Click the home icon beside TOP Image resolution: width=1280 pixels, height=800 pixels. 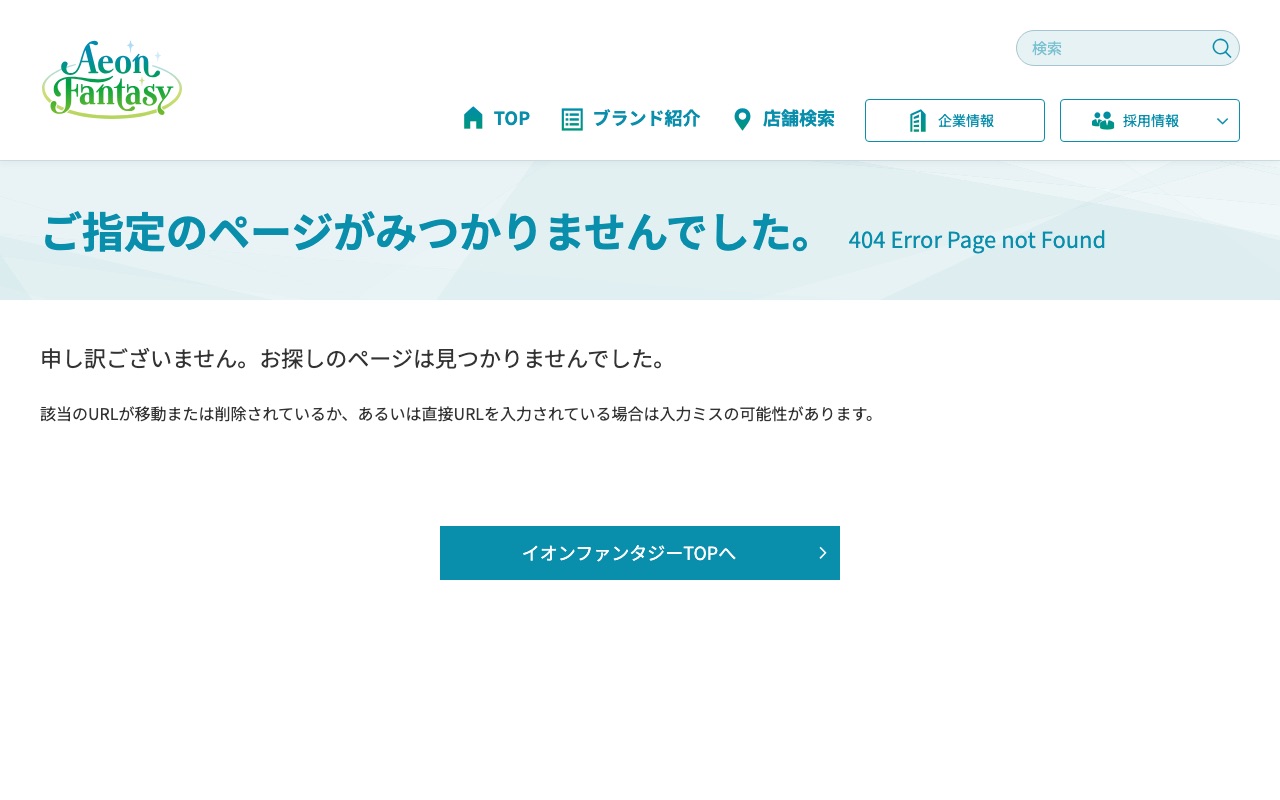click(x=473, y=118)
